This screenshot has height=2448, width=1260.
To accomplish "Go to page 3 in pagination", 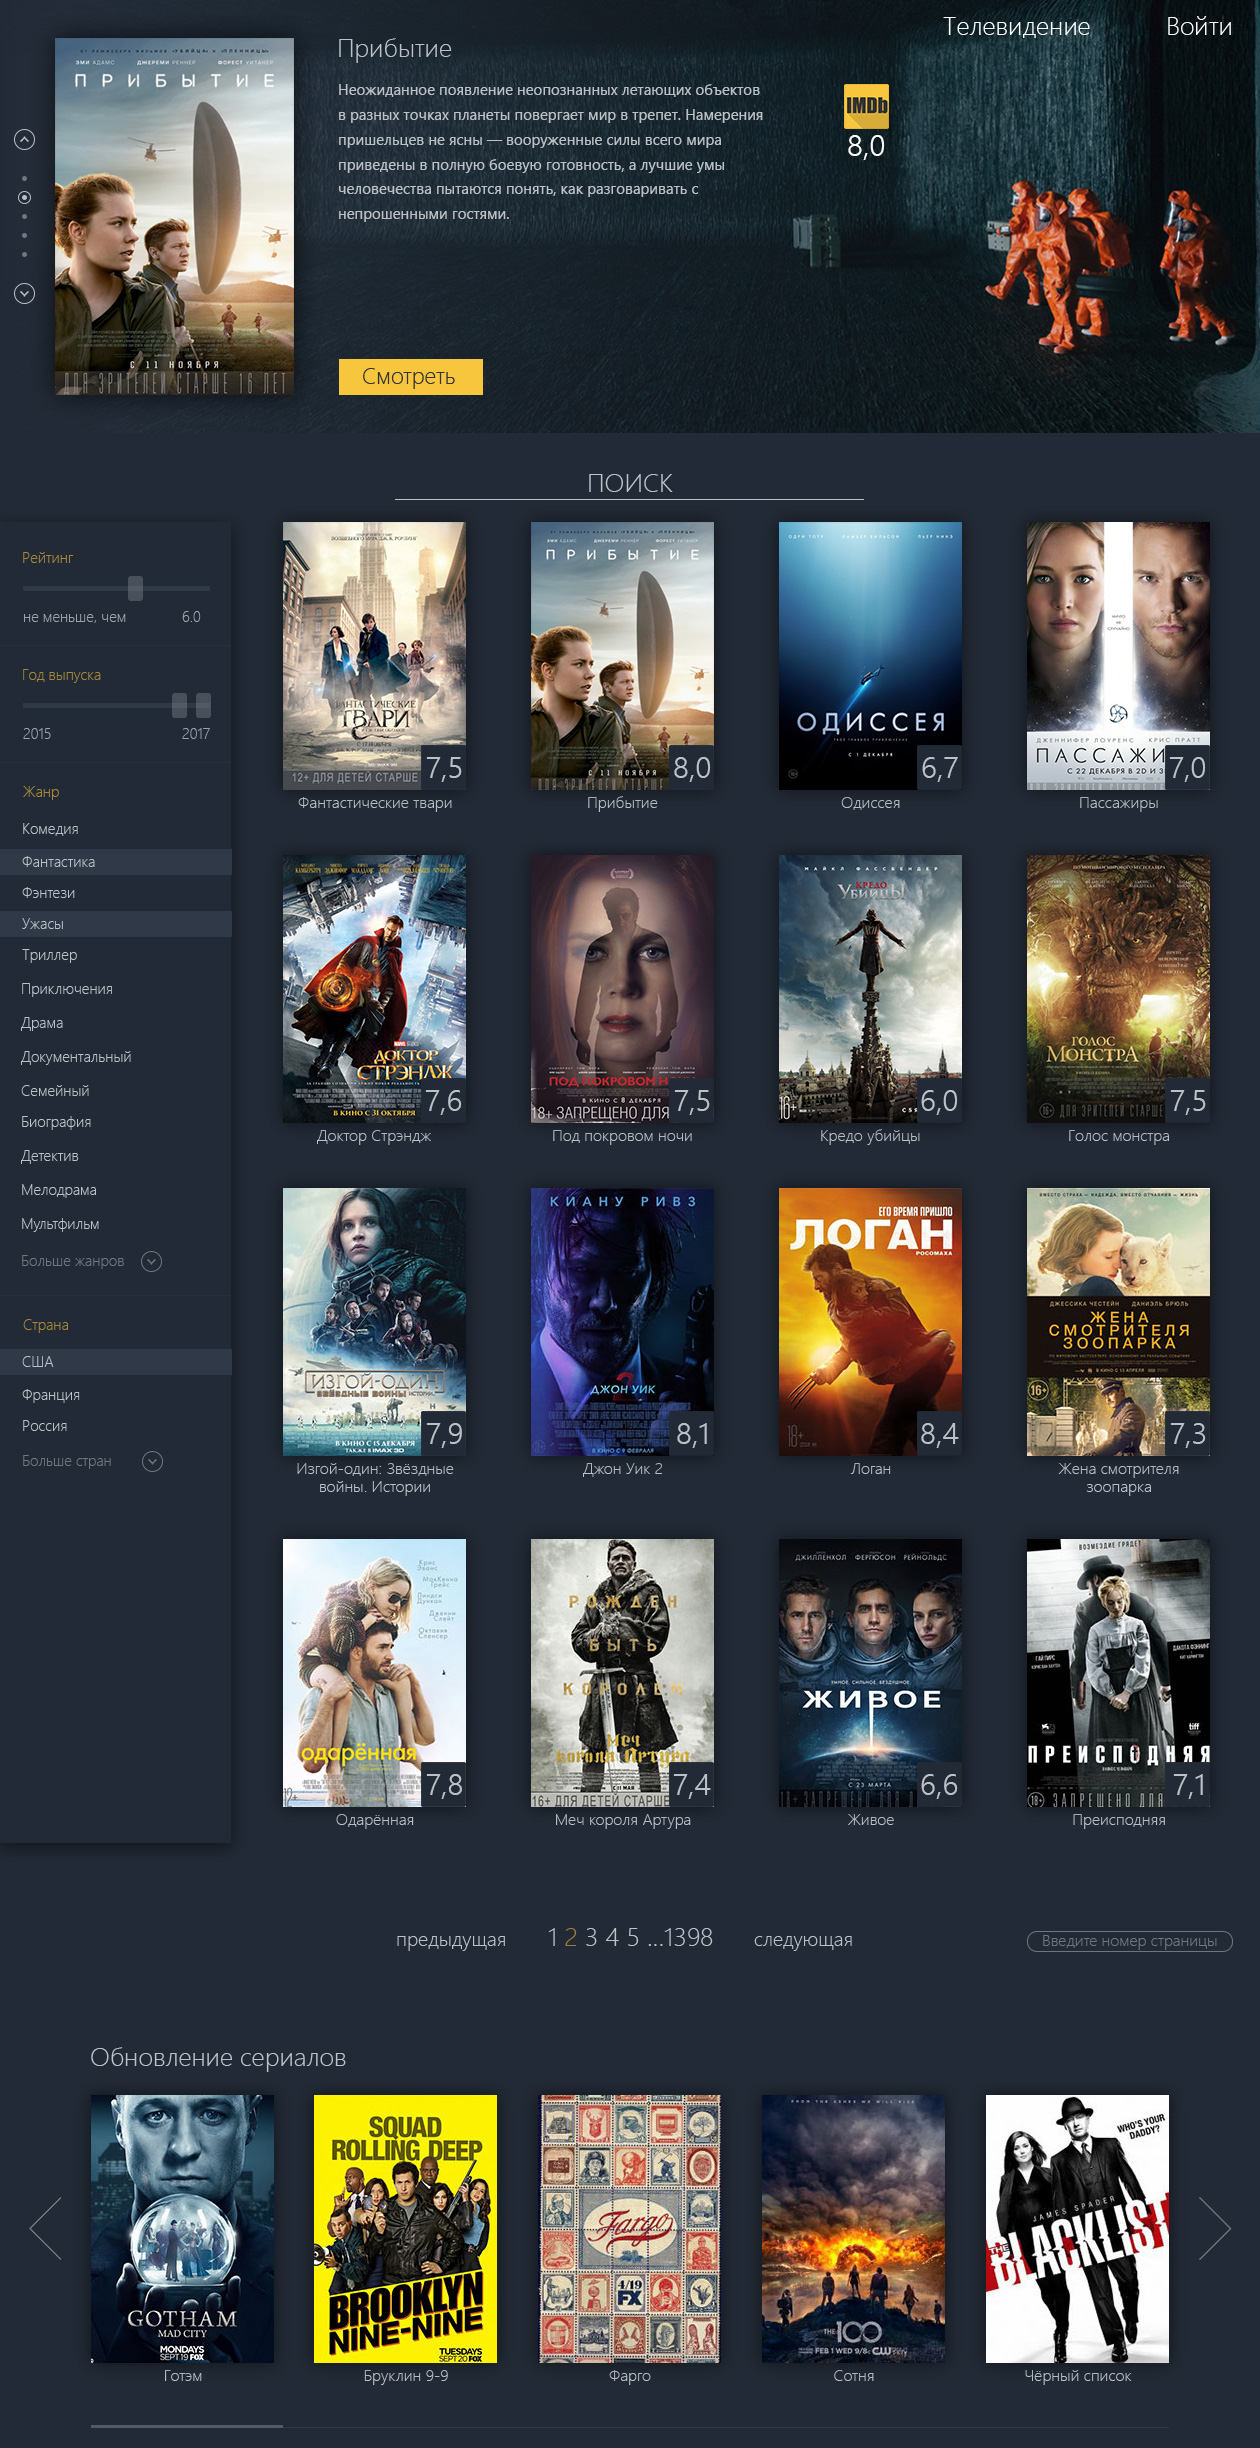I will [x=591, y=1938].
